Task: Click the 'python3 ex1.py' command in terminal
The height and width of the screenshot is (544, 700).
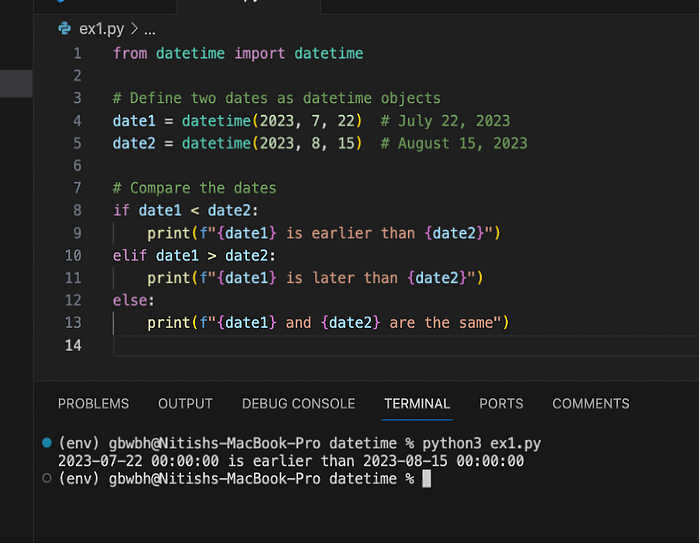Action: pos(482,443)
